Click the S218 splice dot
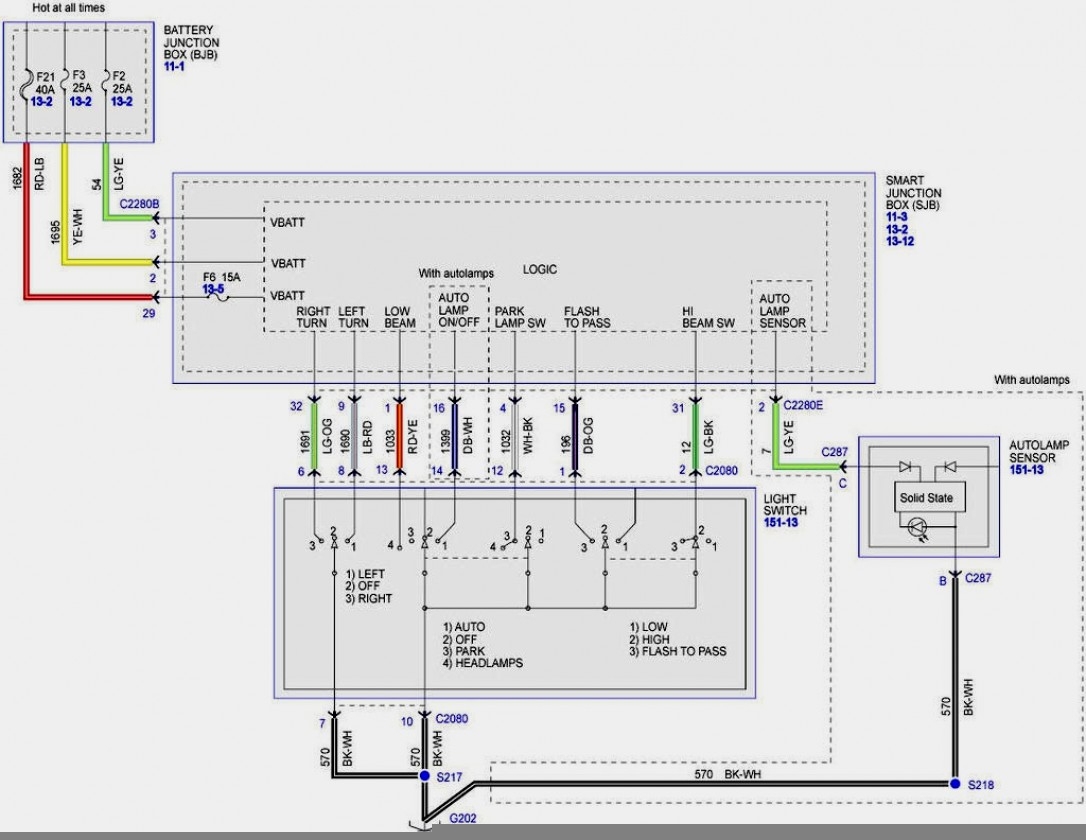 (955, 784)
